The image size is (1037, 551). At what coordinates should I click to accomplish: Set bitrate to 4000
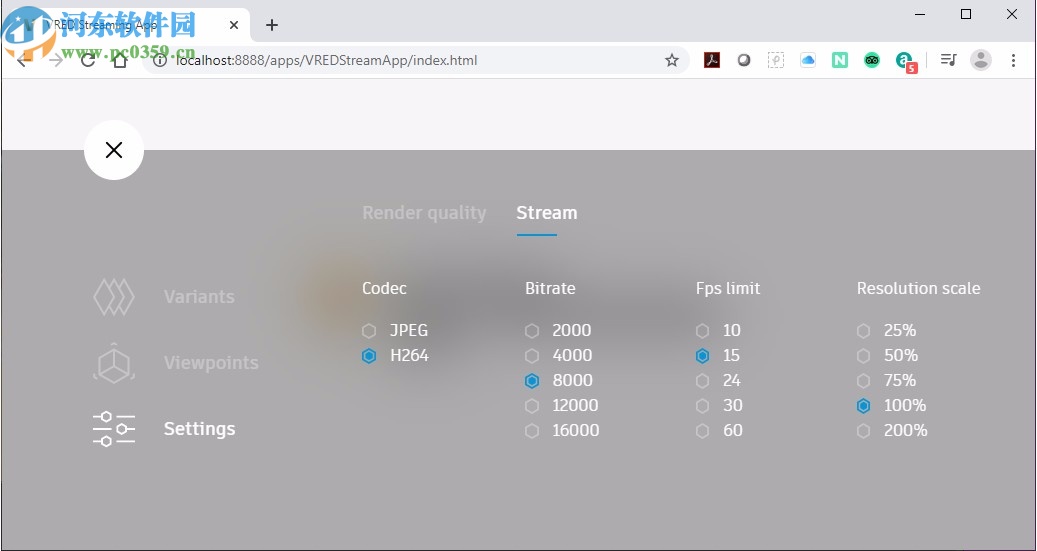(558, 356)
